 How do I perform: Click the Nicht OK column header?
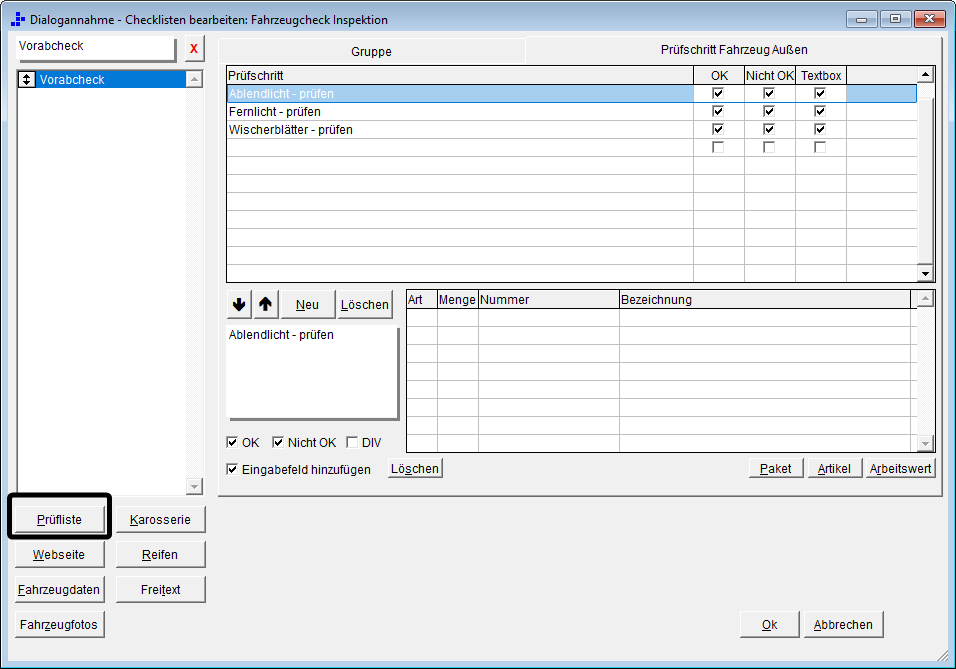click(x=769, y=76)
